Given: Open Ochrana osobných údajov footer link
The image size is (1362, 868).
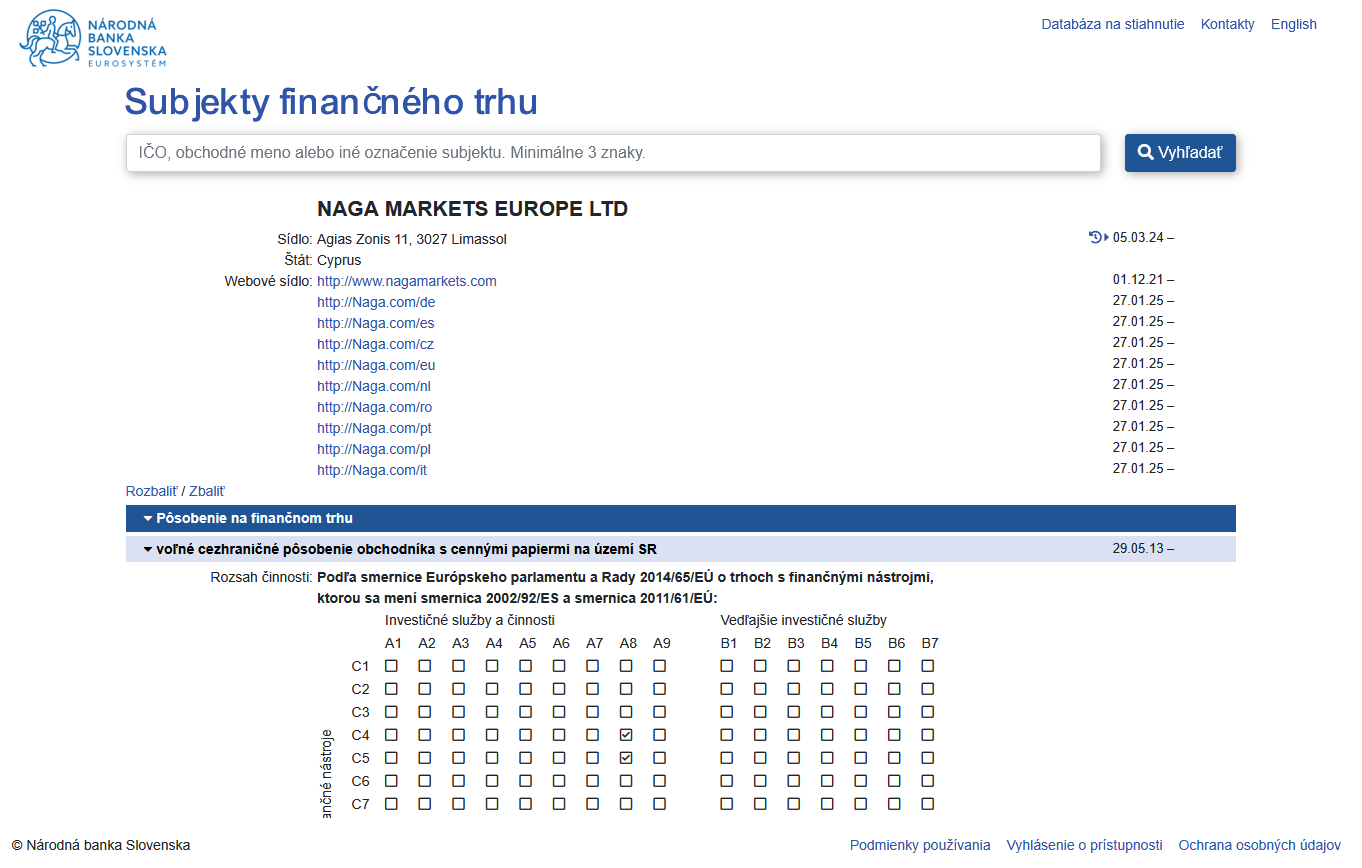Looking at the screenshot, I should (1259, 845).
